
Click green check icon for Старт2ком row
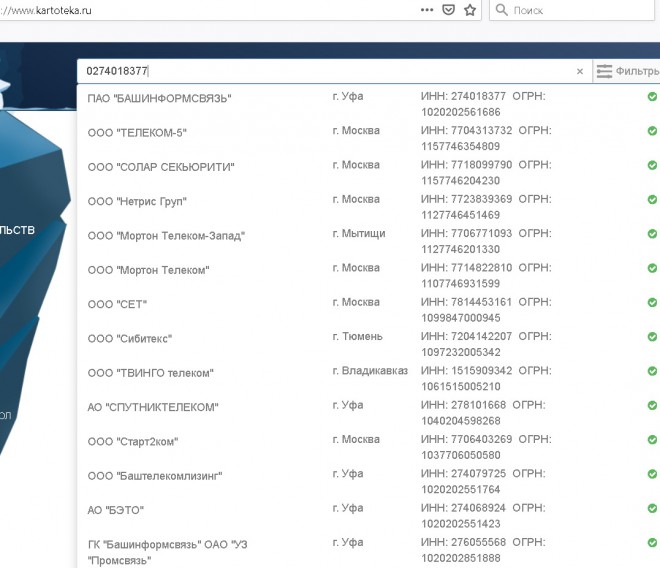pyautogui.click(x=652, y=440)
